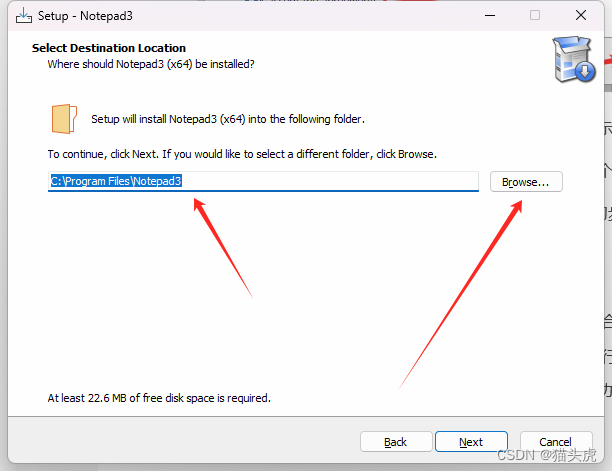Viewport: 612px width, 471px height.
Task: Click 'Setup will install Notepad3 (x64)' message
Action: (x=228, y=119)
